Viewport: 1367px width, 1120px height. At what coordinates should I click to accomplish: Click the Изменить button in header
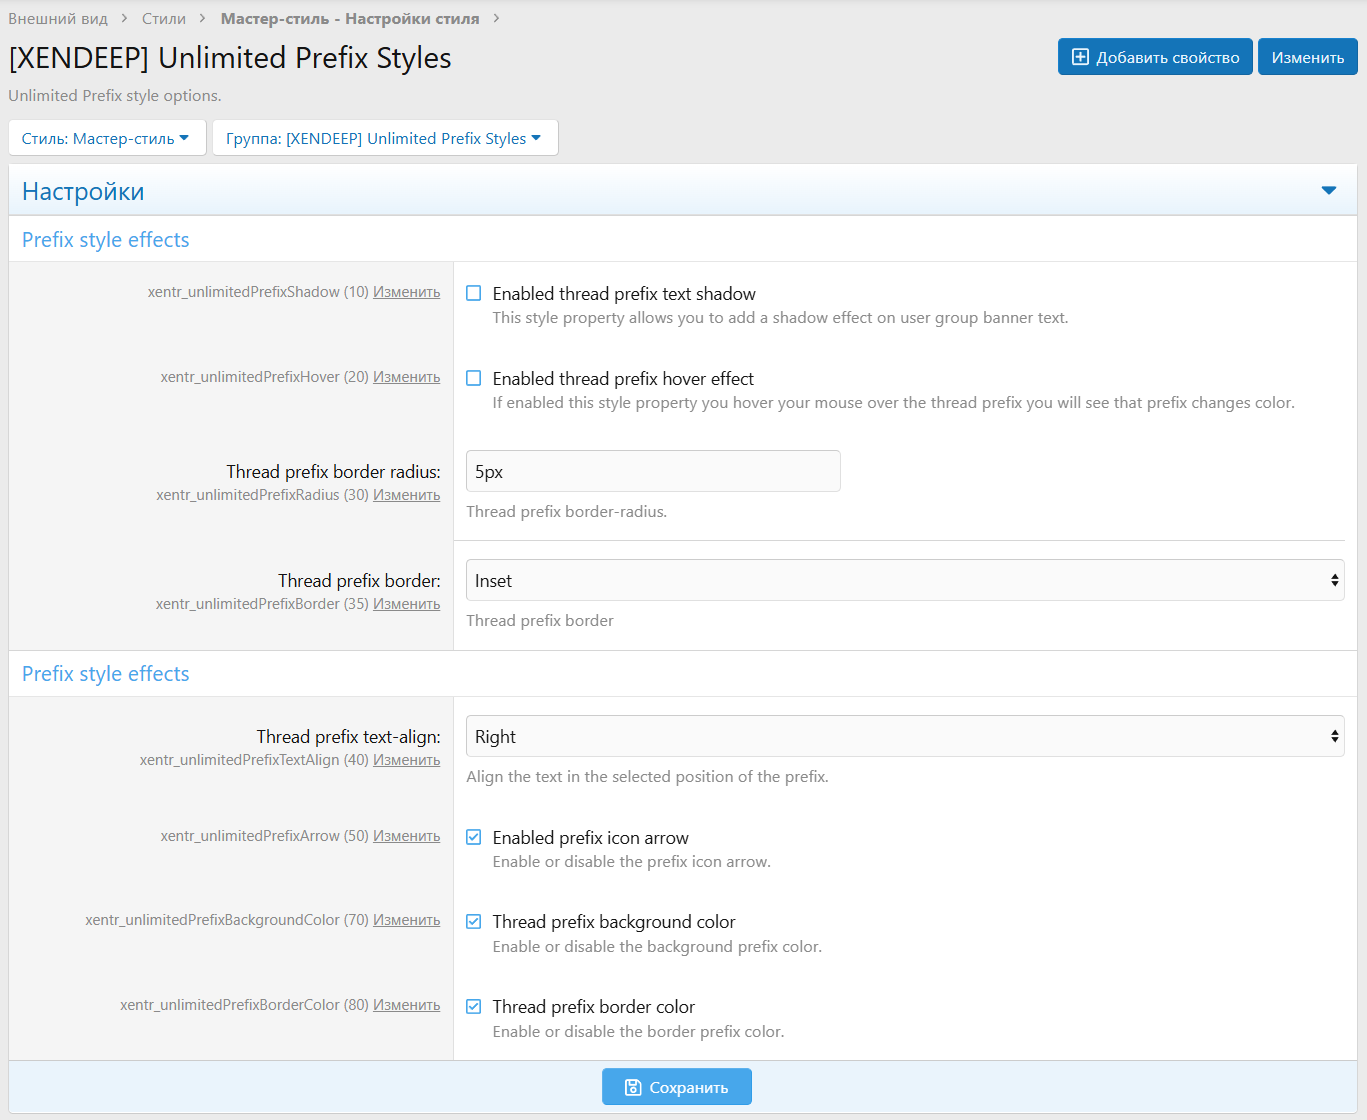pos(1308,57)
